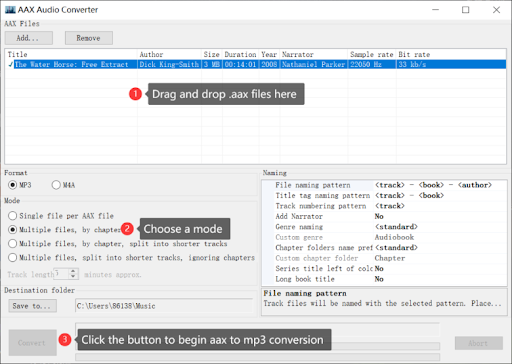Sort files by the Duration column header
Viewport: 512px width, 364px height.
[240, 54]
